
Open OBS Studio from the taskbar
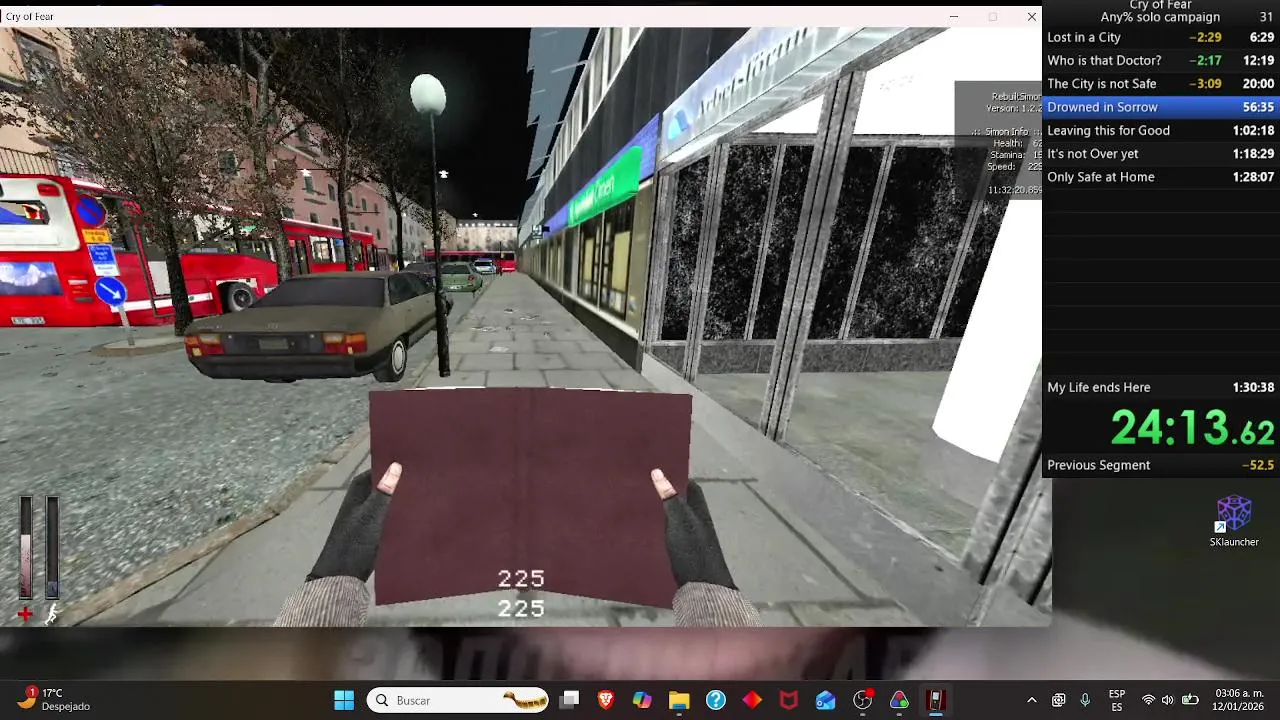coord(862,700)
